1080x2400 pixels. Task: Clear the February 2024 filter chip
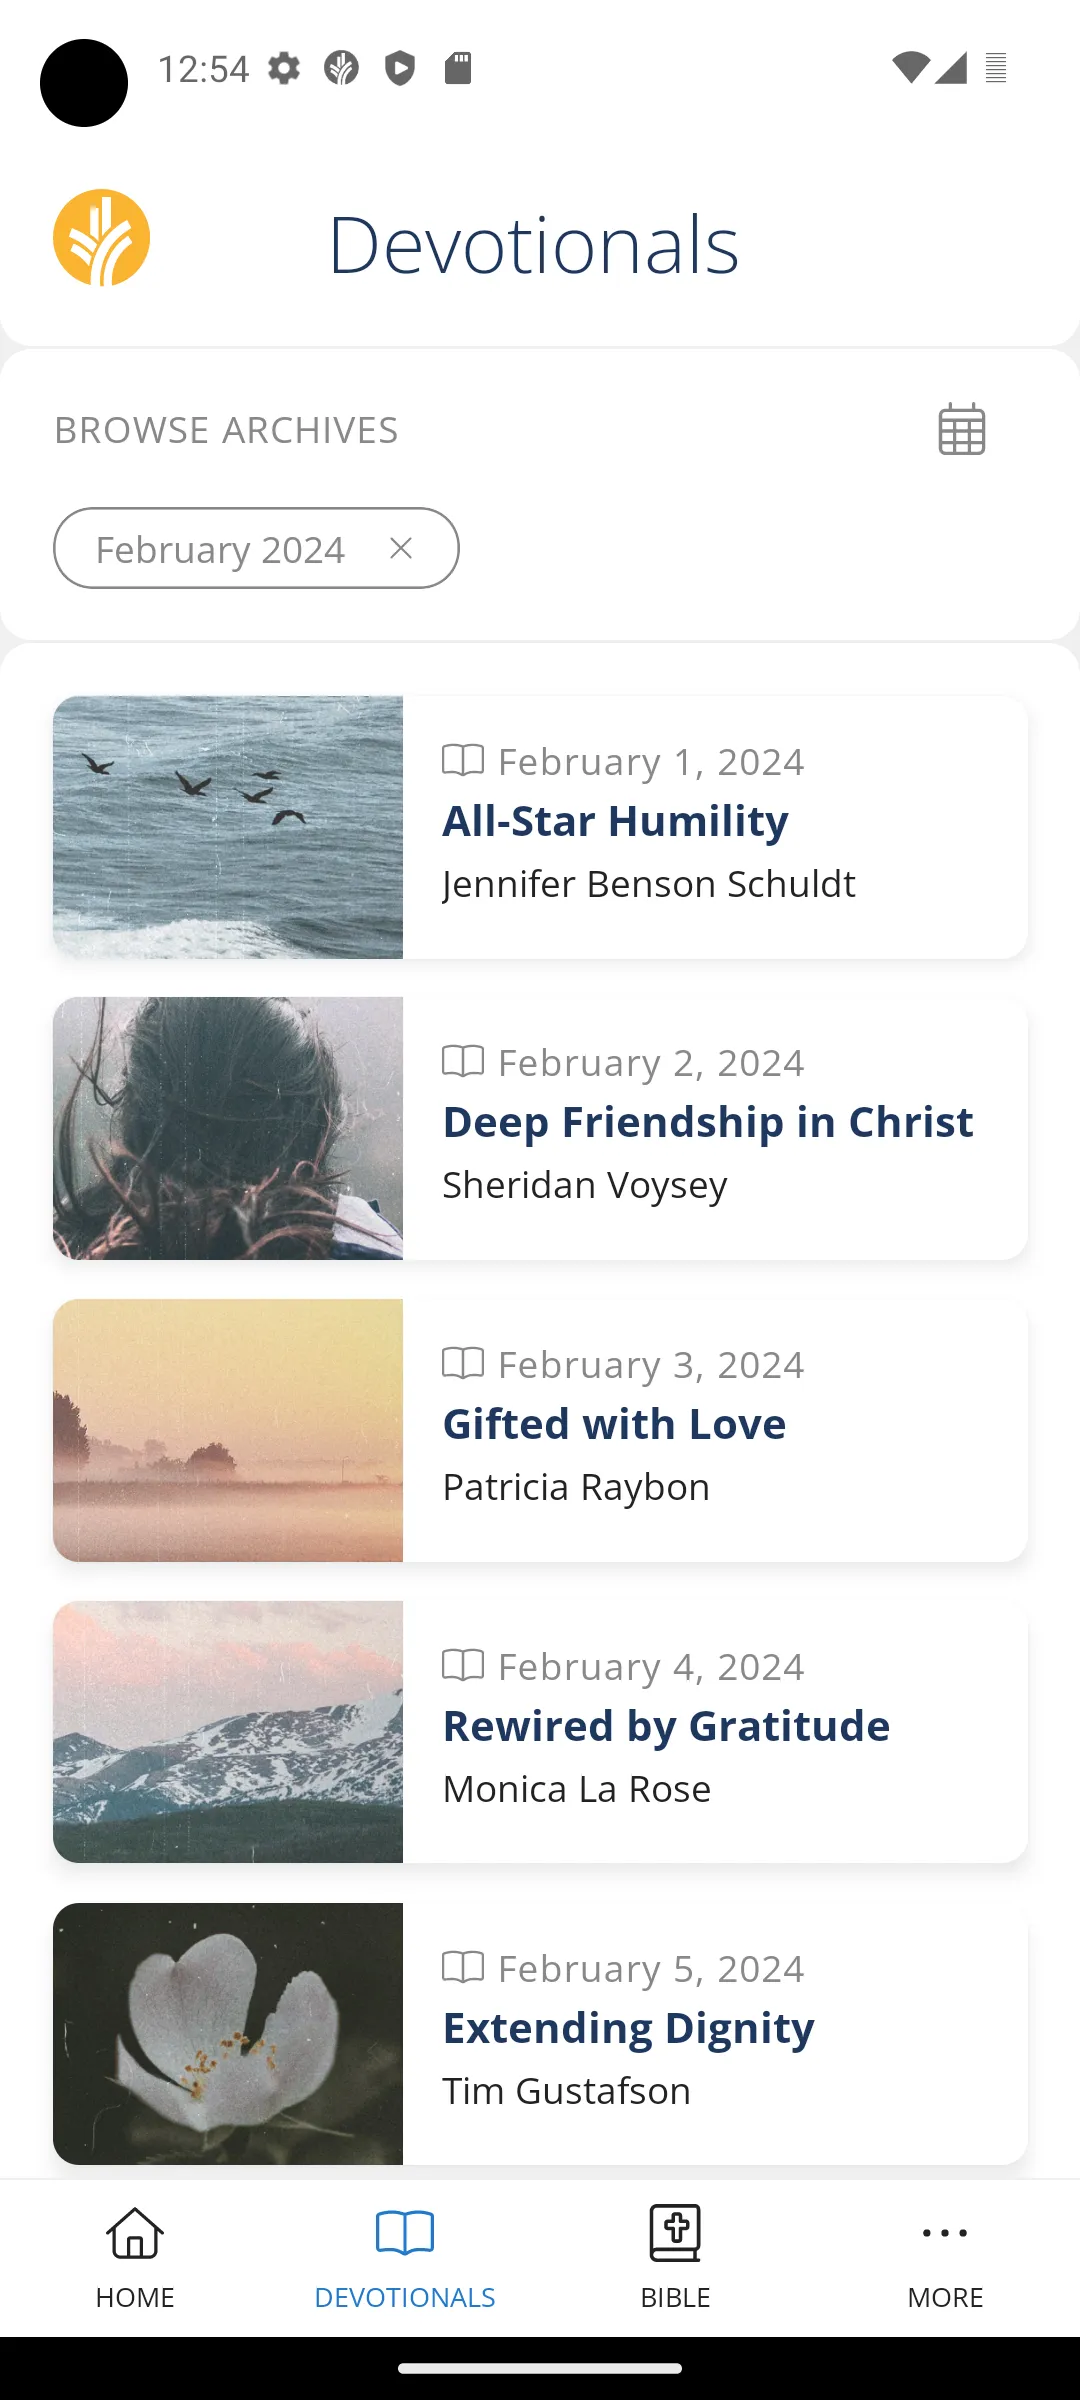(x=401, y=548)
